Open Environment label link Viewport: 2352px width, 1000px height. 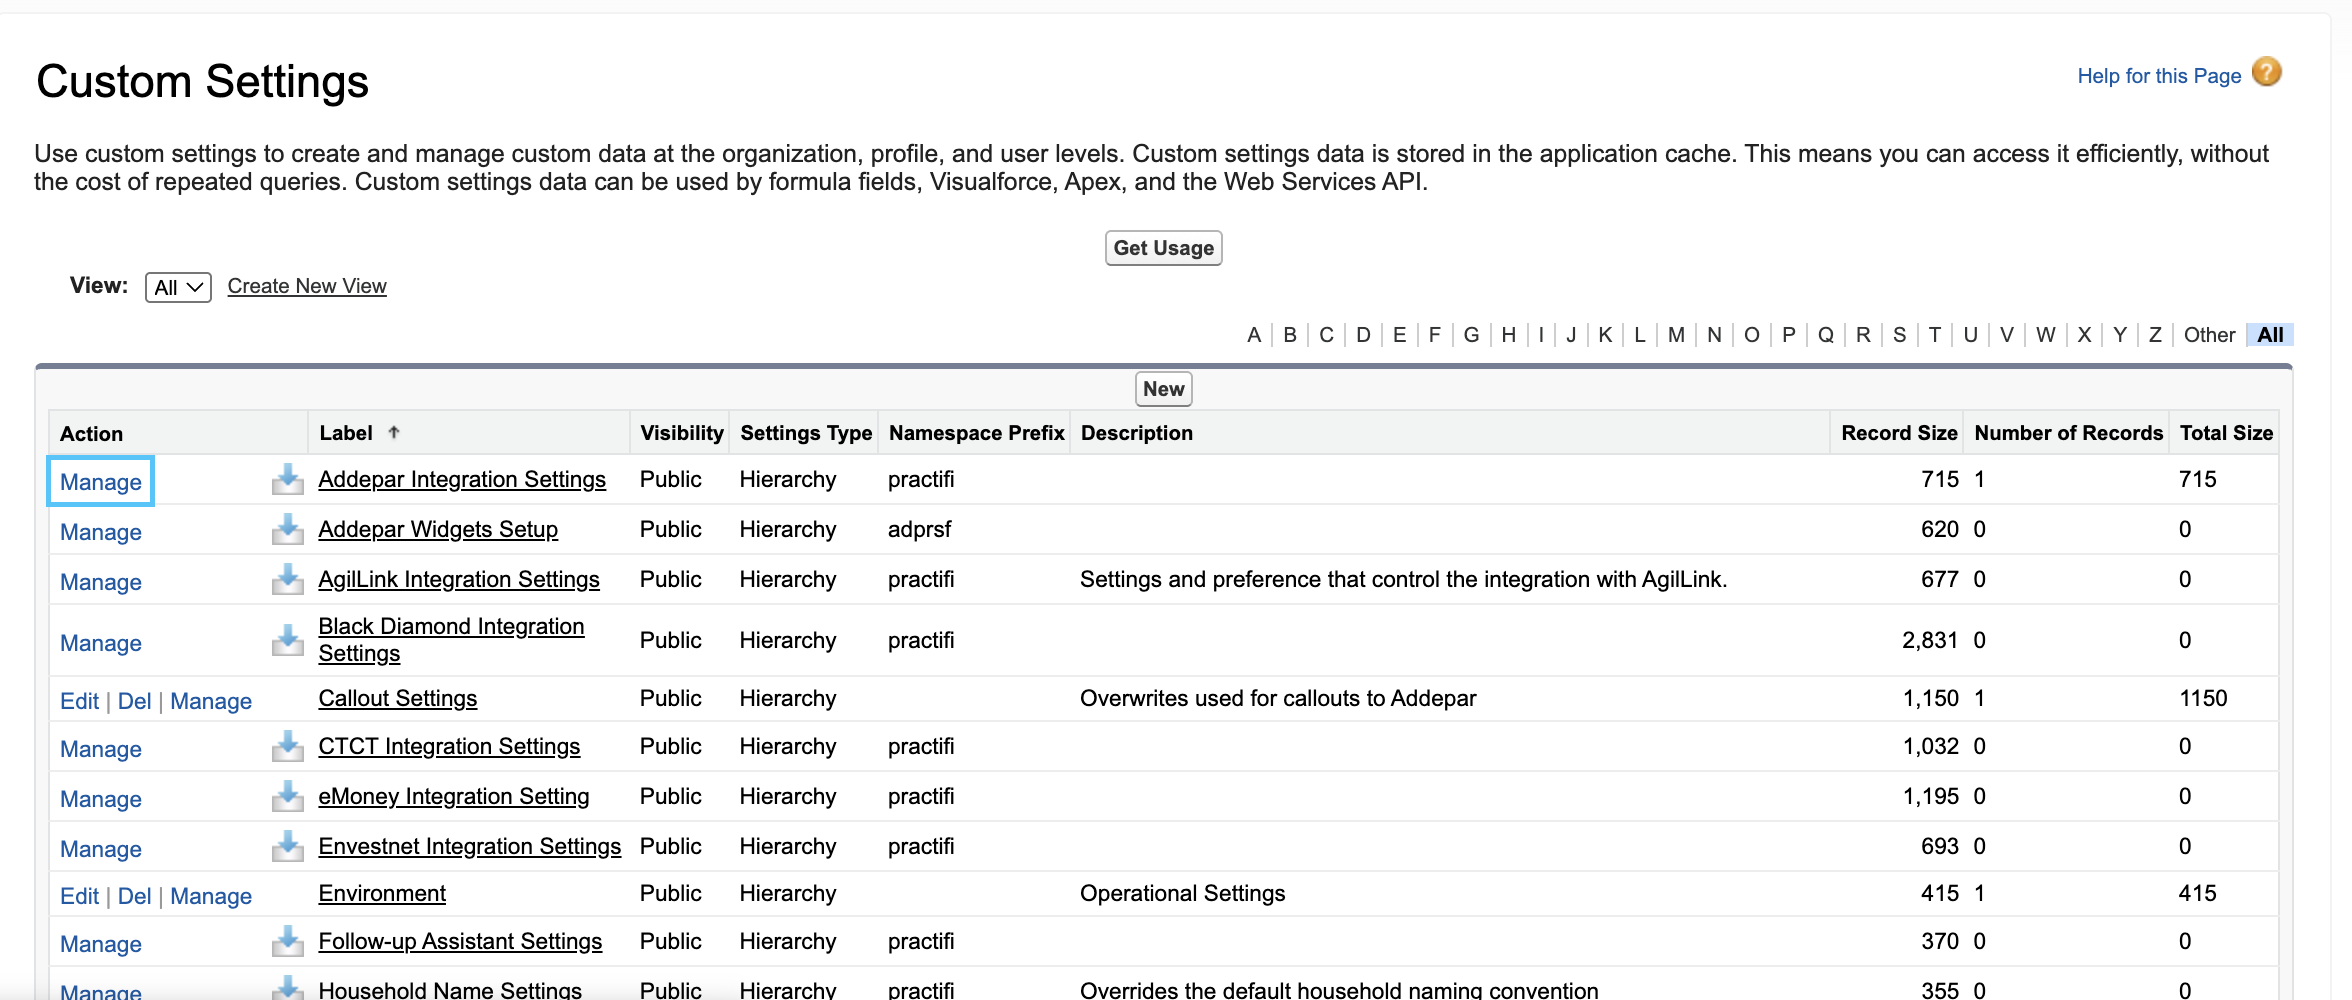coord(382,893)
